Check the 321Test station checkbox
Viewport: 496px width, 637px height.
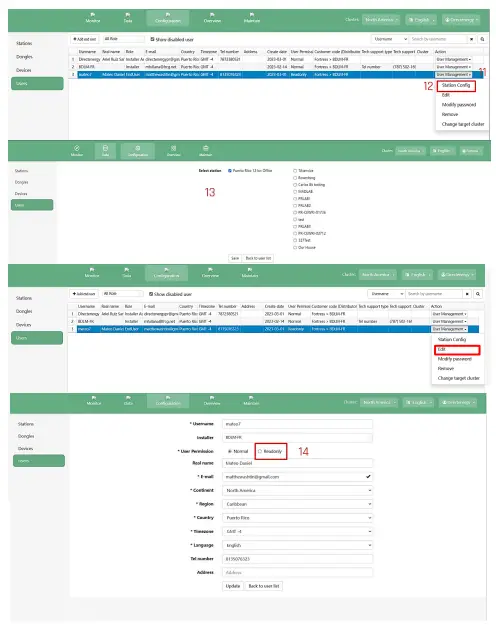pos(295,240)
